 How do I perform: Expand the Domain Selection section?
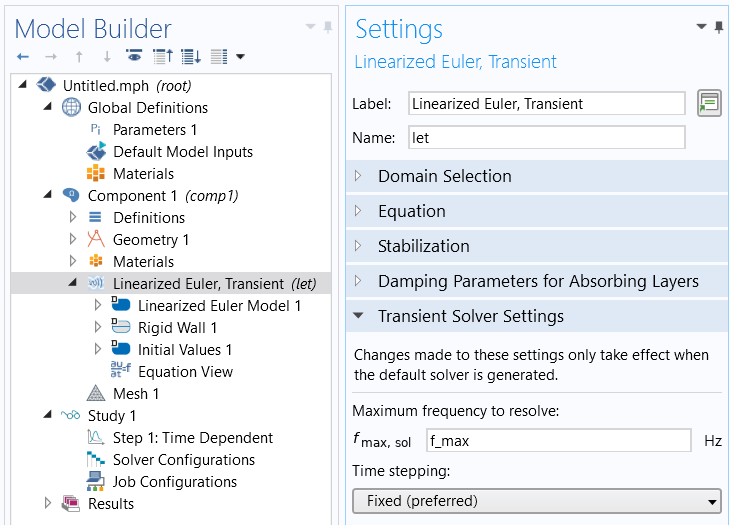click(x=444, y=176)
